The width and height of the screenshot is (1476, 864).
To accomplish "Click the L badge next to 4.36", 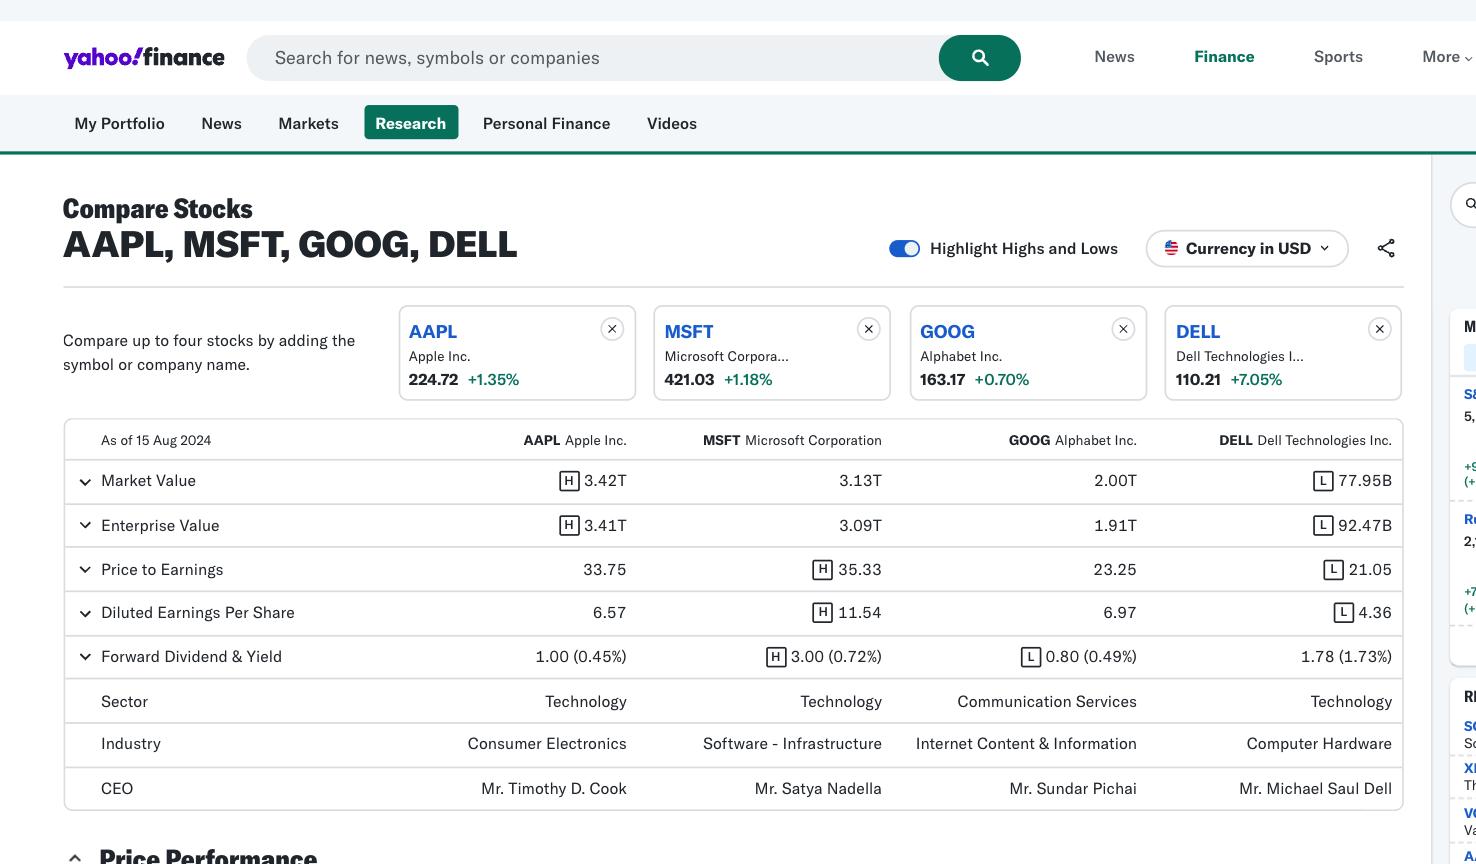I will coord(1343,613).
